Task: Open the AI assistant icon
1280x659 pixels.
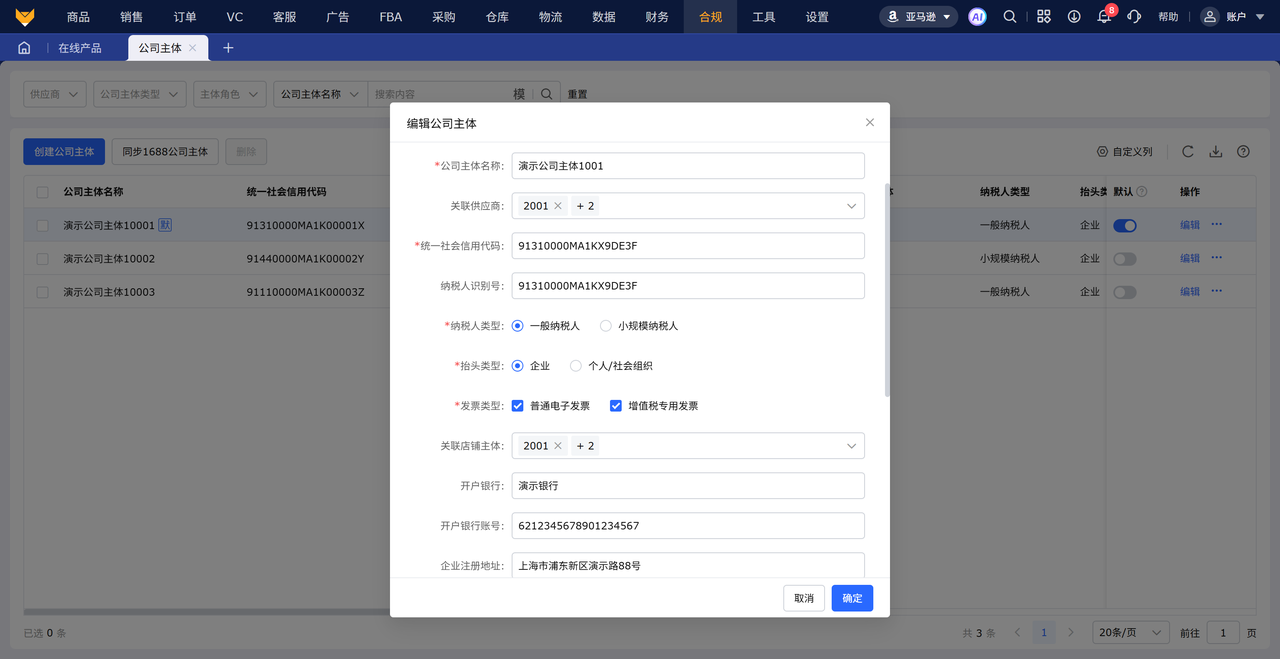Action: (x=977, y=17)
